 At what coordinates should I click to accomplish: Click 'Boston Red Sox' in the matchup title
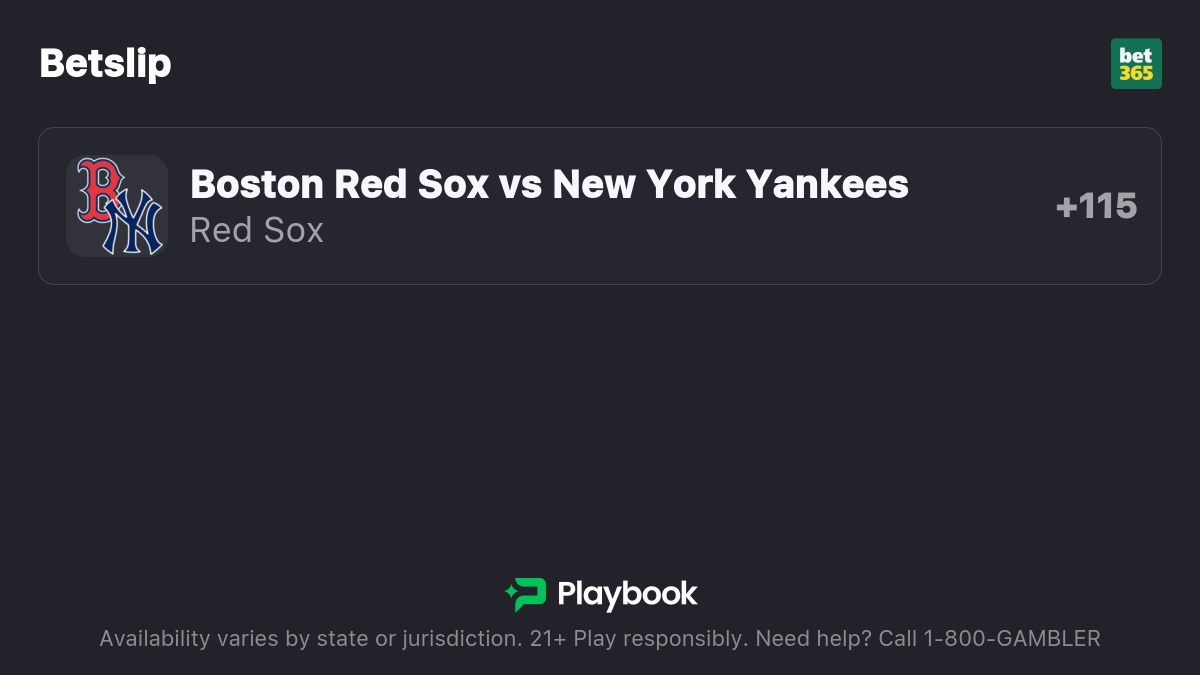[340, 184]
